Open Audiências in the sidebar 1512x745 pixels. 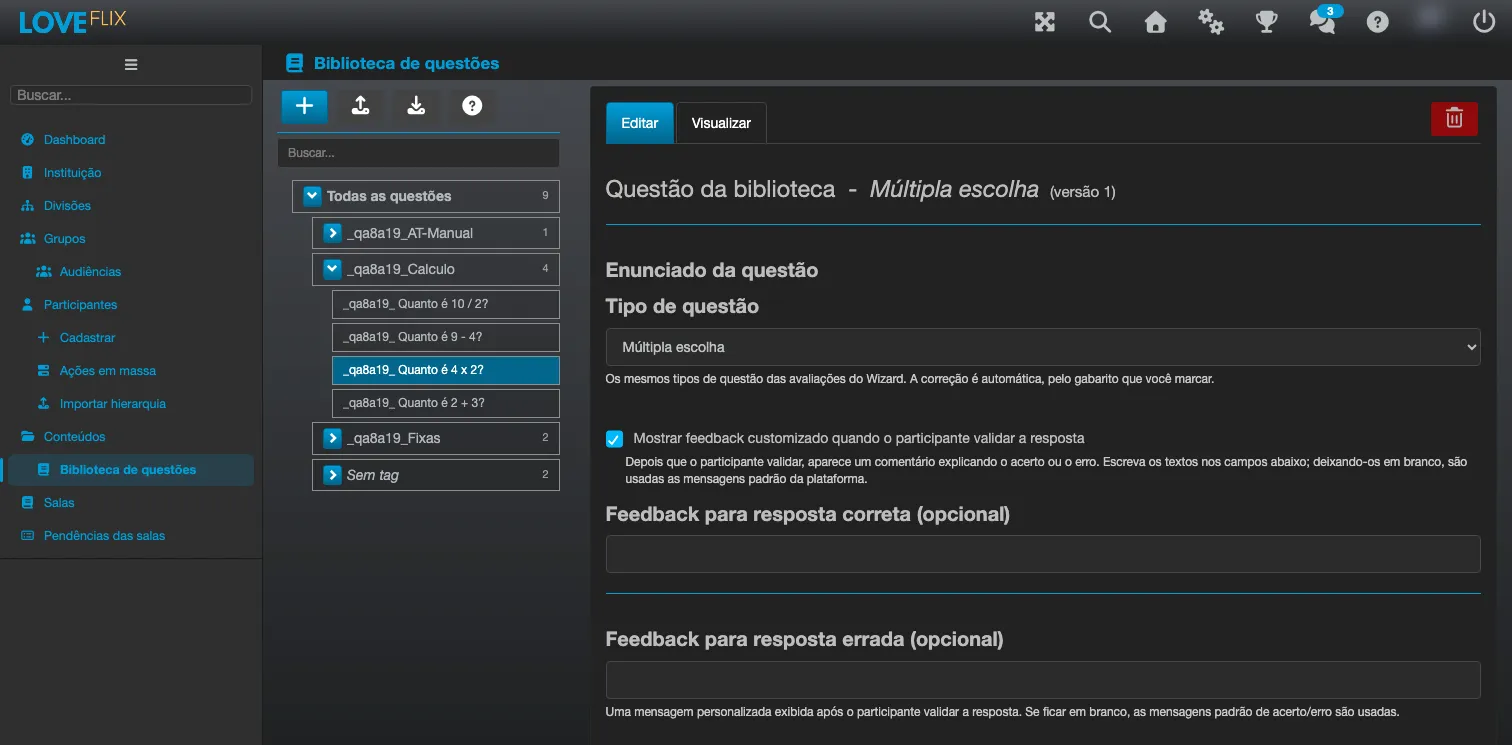point(90,272)
